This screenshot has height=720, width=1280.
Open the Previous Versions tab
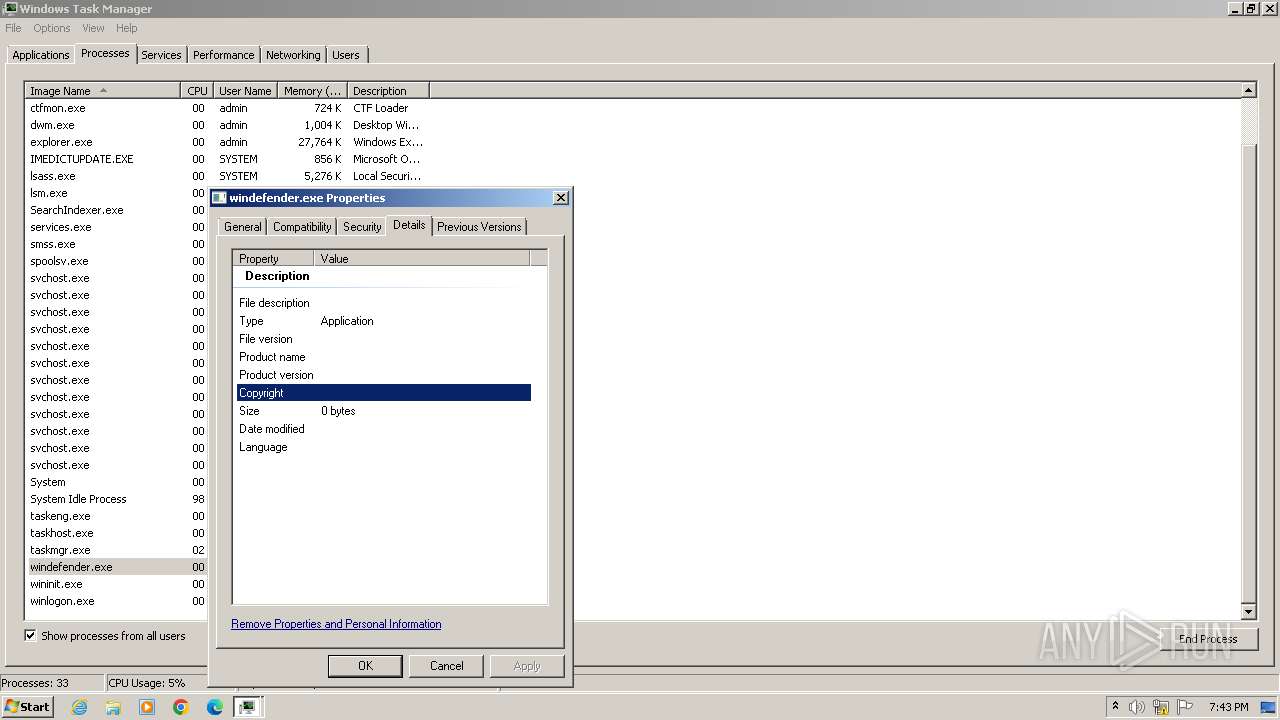coord(479,227)
